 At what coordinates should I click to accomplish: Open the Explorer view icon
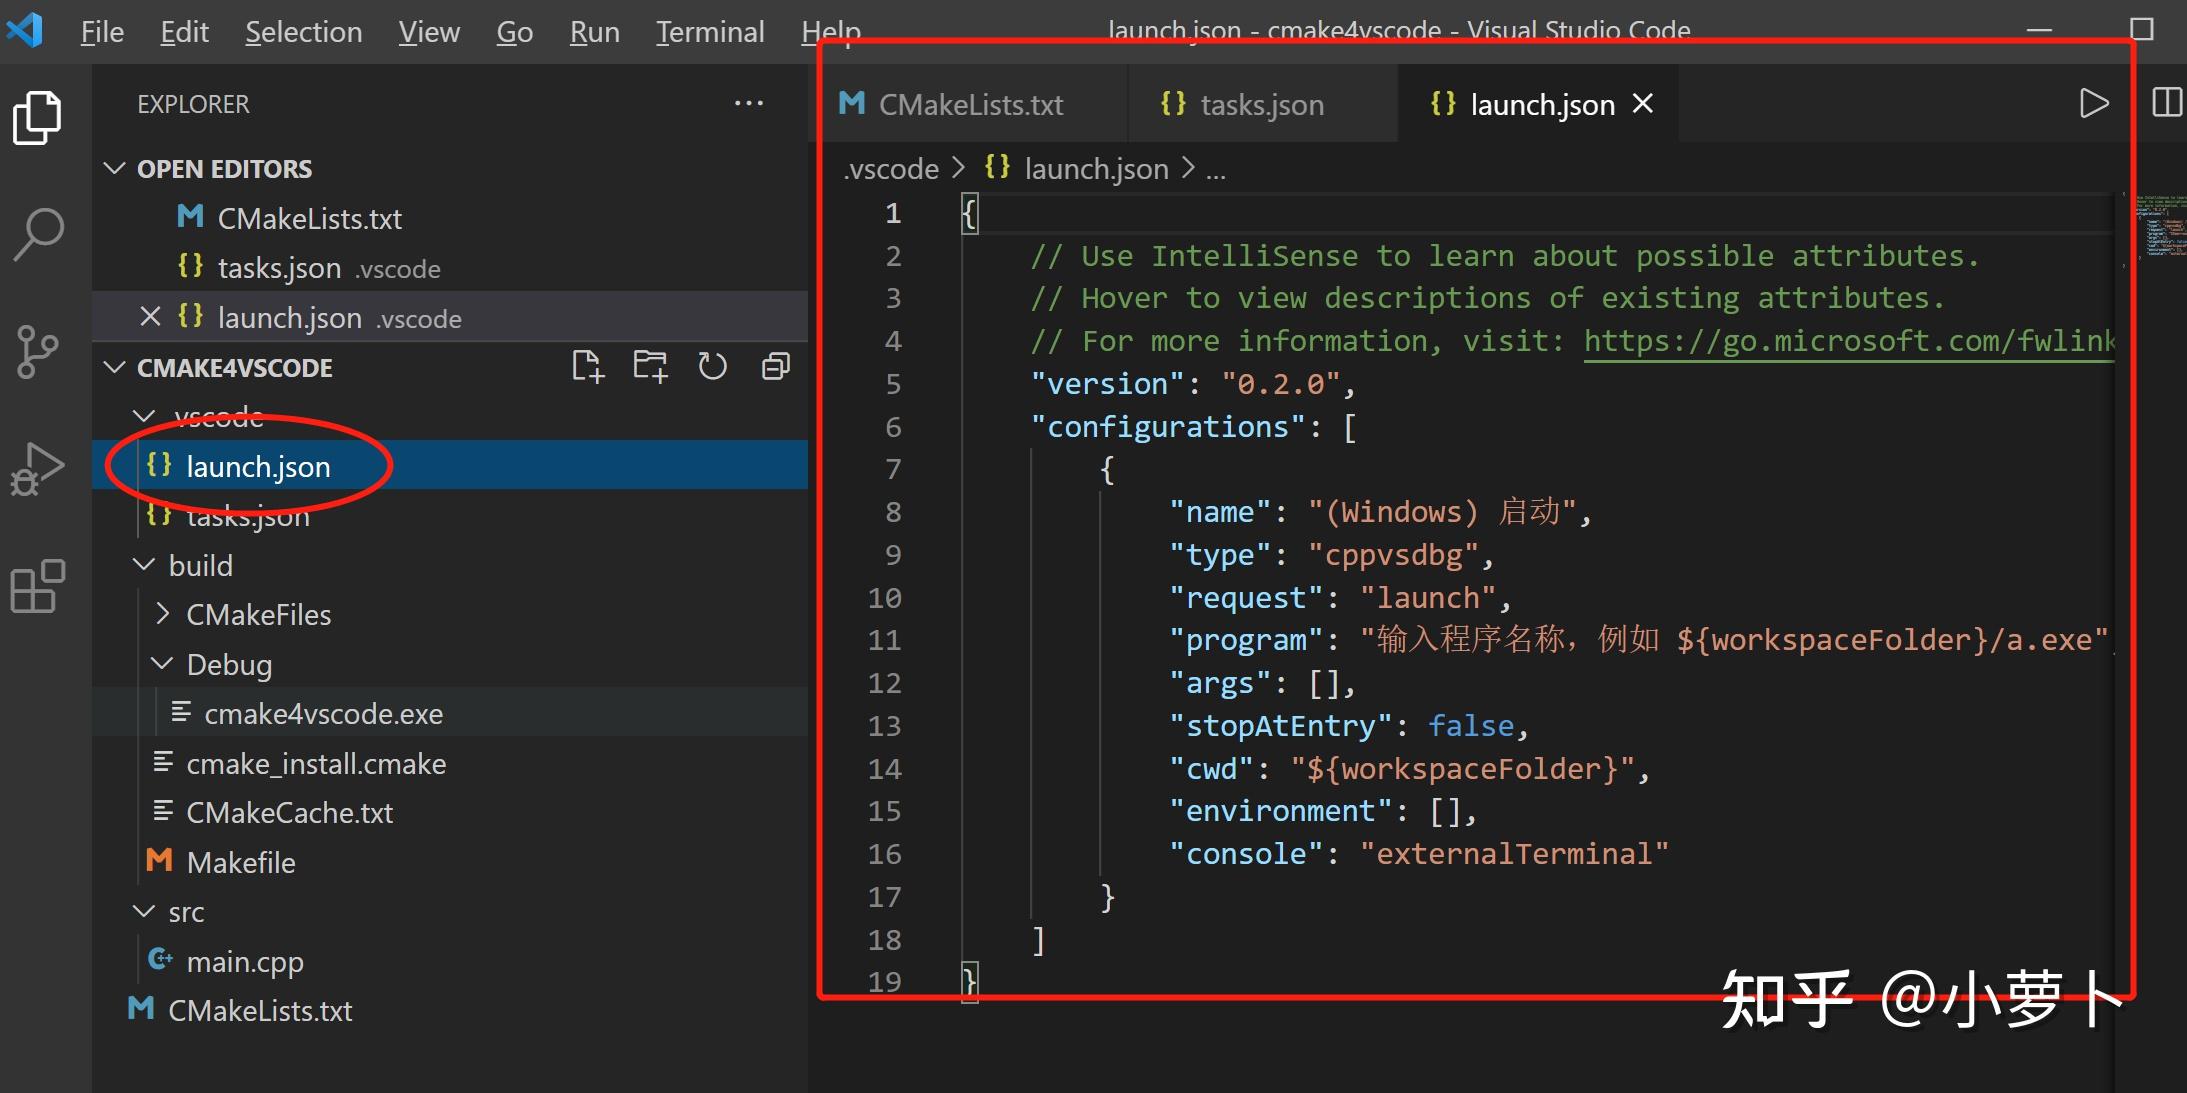[x=37, y=117]
